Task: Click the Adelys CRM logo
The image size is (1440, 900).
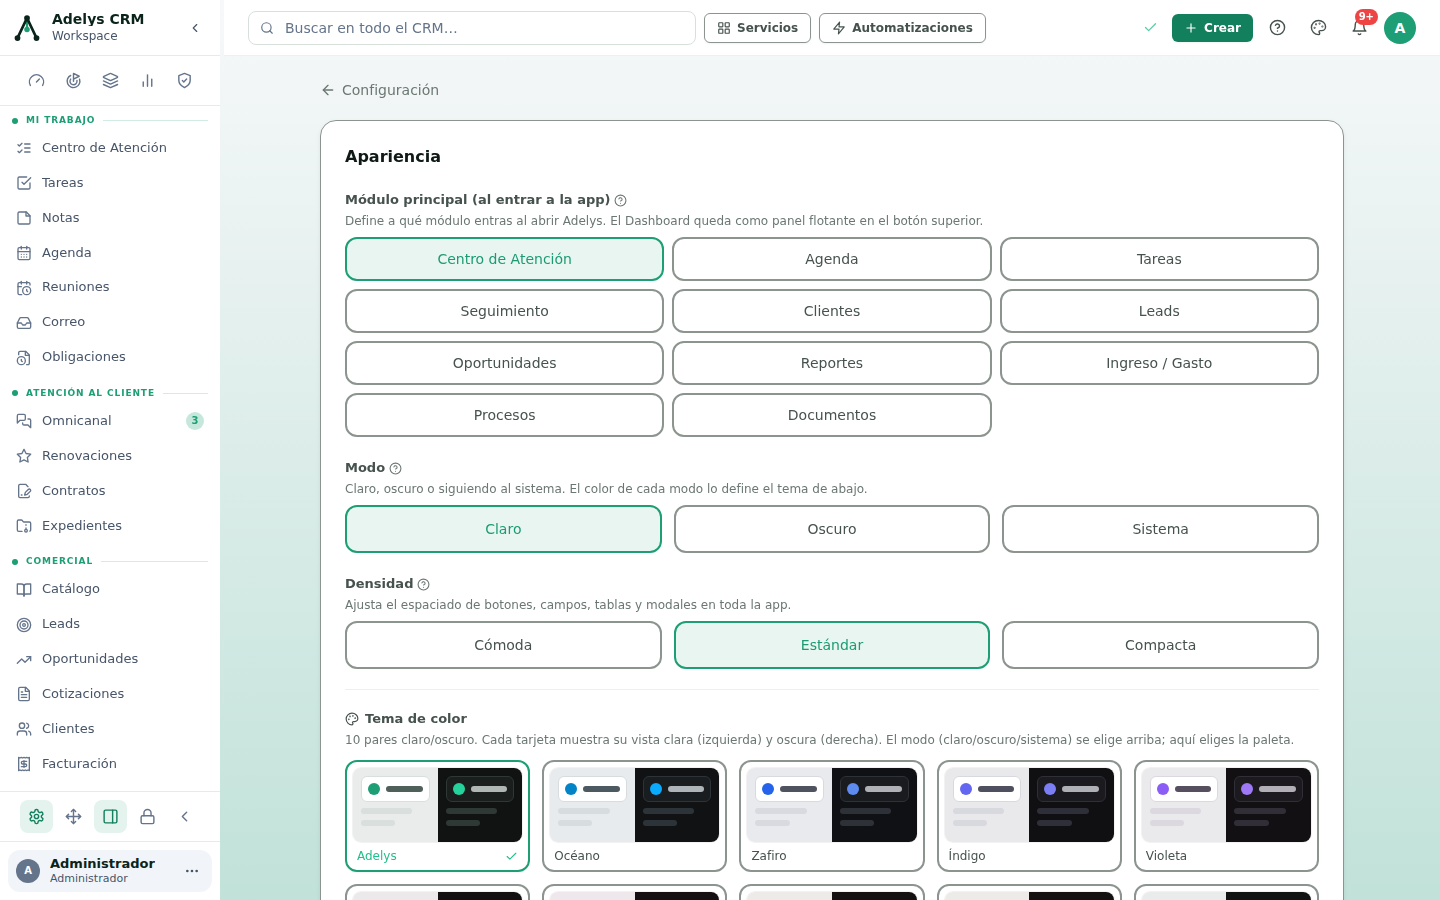Action: pos(27,28)
